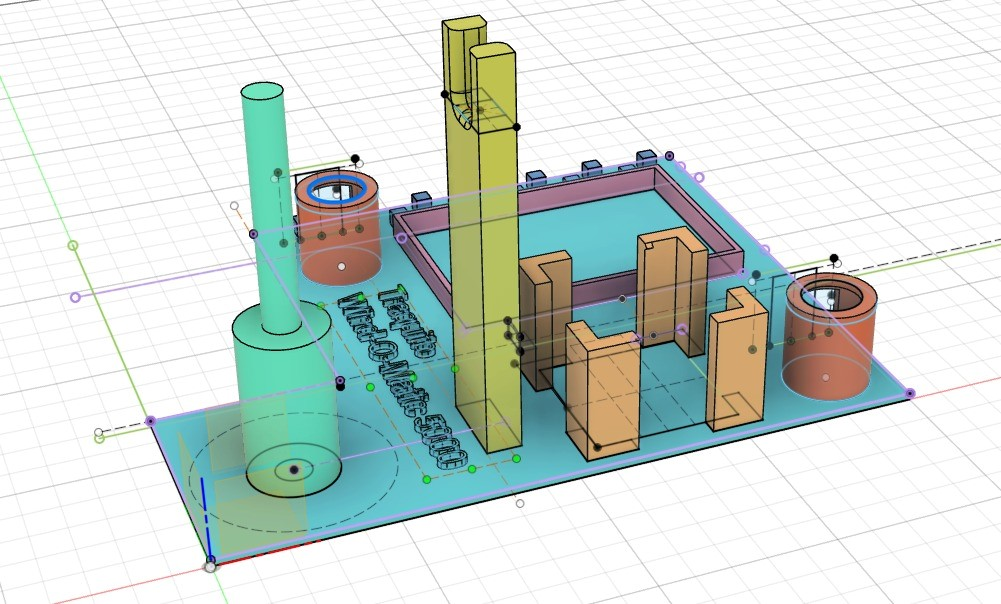Click the wide green cylinder base body
The height and width of the screenshot is (604, 1001).
coord(285,400)
